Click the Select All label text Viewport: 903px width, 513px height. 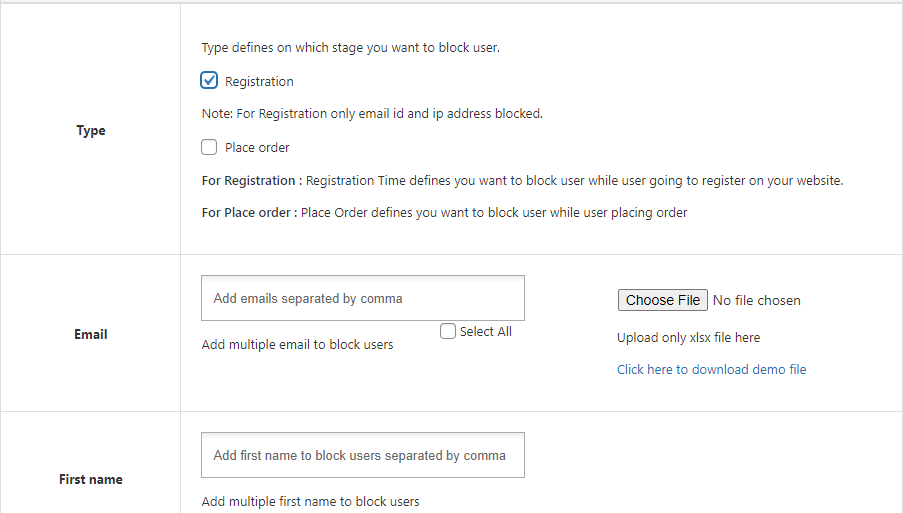[485, 332]
